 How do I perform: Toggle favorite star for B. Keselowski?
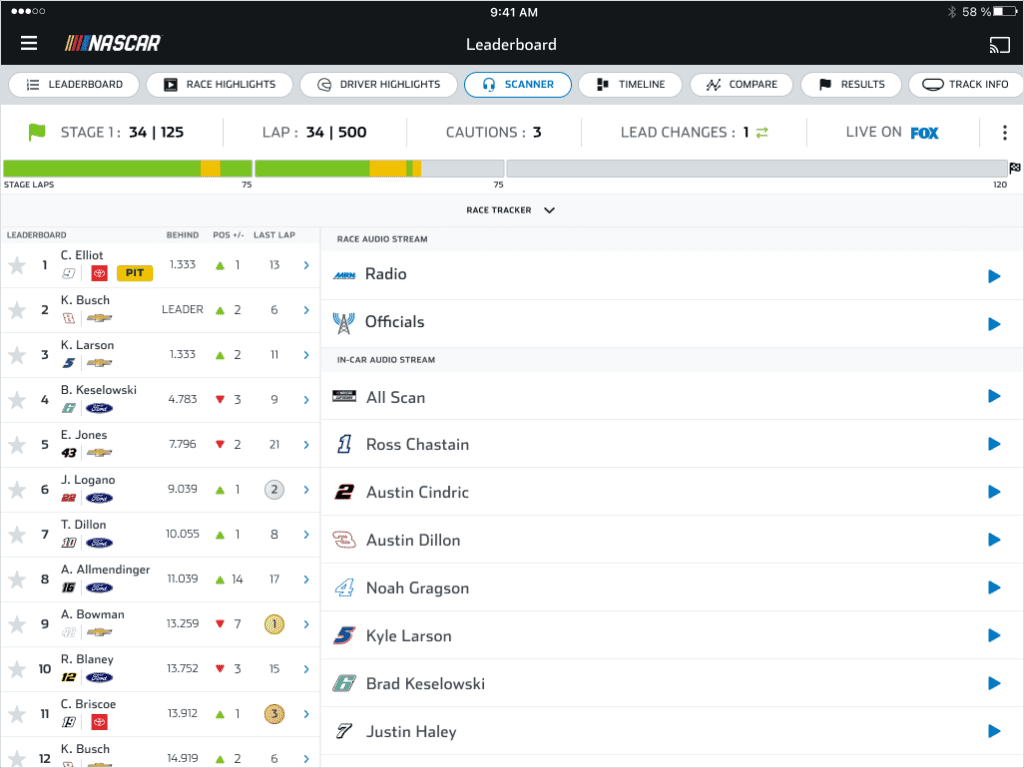tap(17, 400)
